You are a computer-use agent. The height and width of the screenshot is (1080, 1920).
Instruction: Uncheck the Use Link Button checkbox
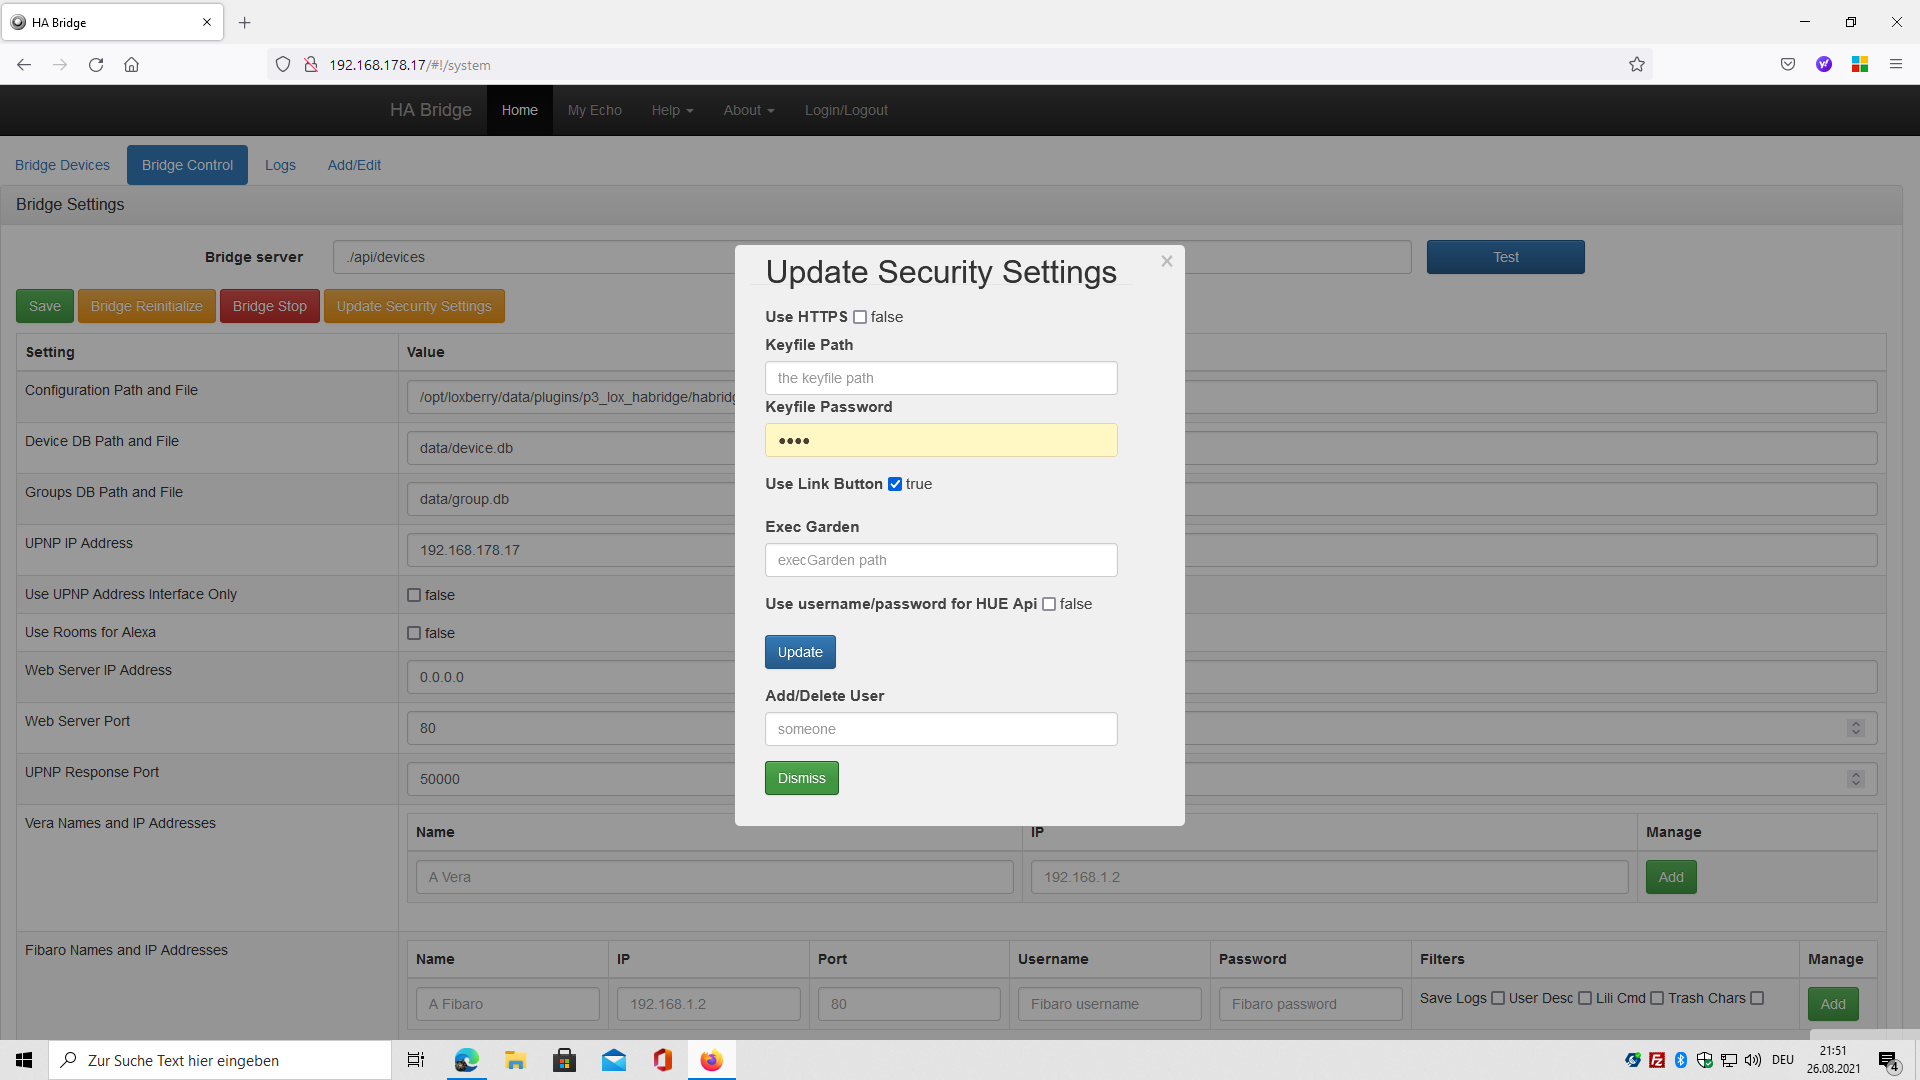895,484
